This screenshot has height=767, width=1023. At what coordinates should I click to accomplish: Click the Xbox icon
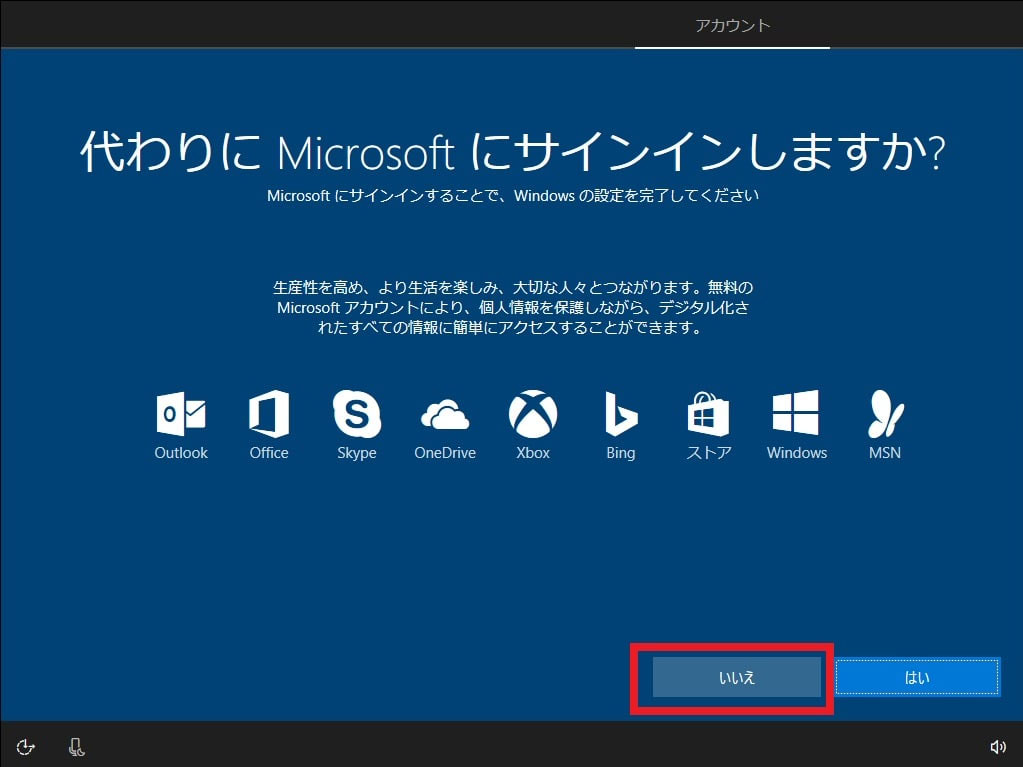(x=533, y=414)
